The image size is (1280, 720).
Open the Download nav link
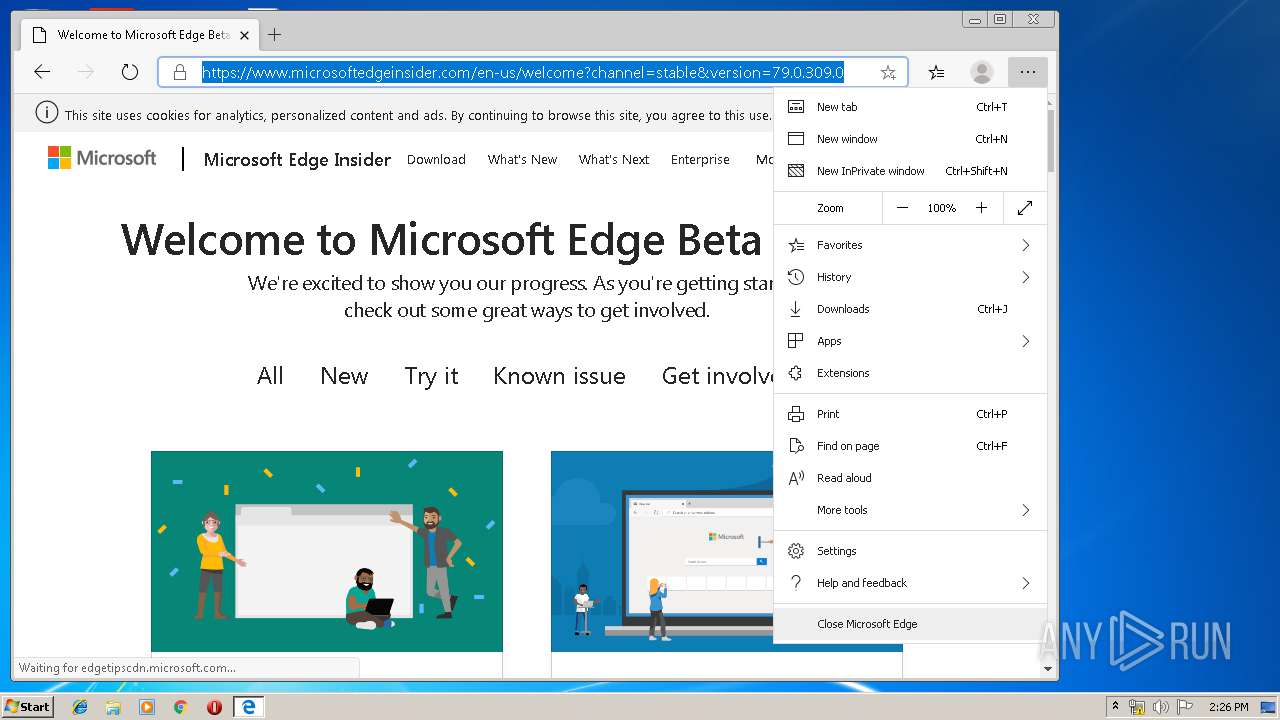coord(436,160)
